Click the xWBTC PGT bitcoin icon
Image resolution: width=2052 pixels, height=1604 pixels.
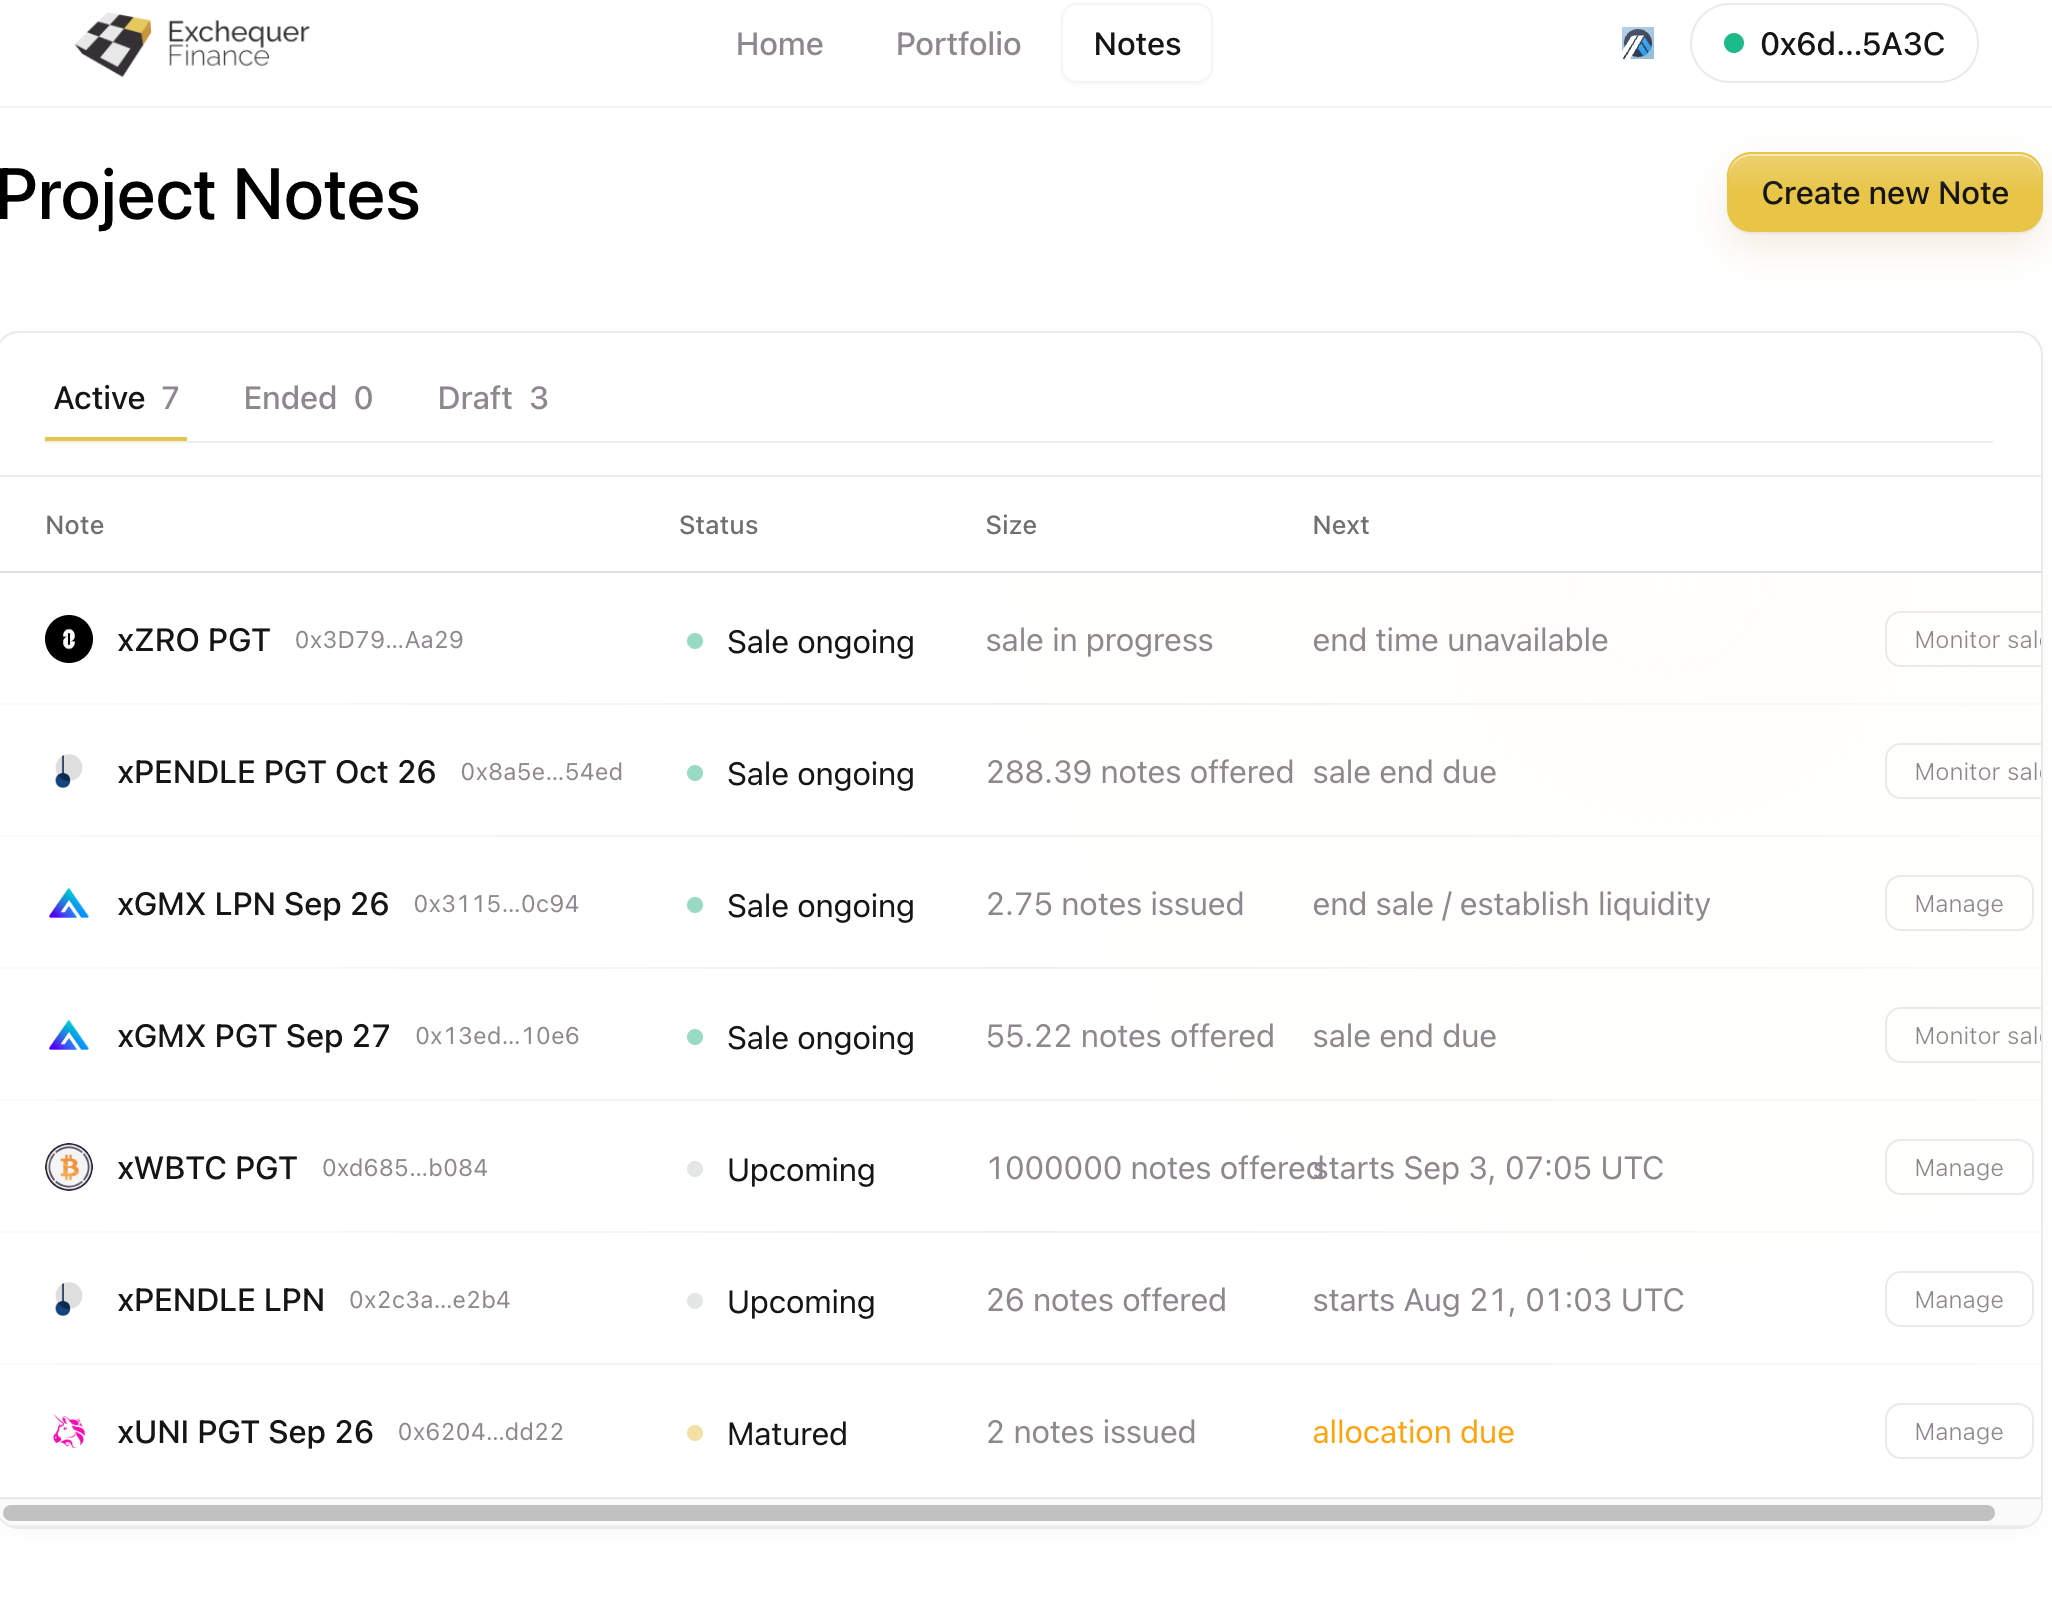pos(69,1168)
